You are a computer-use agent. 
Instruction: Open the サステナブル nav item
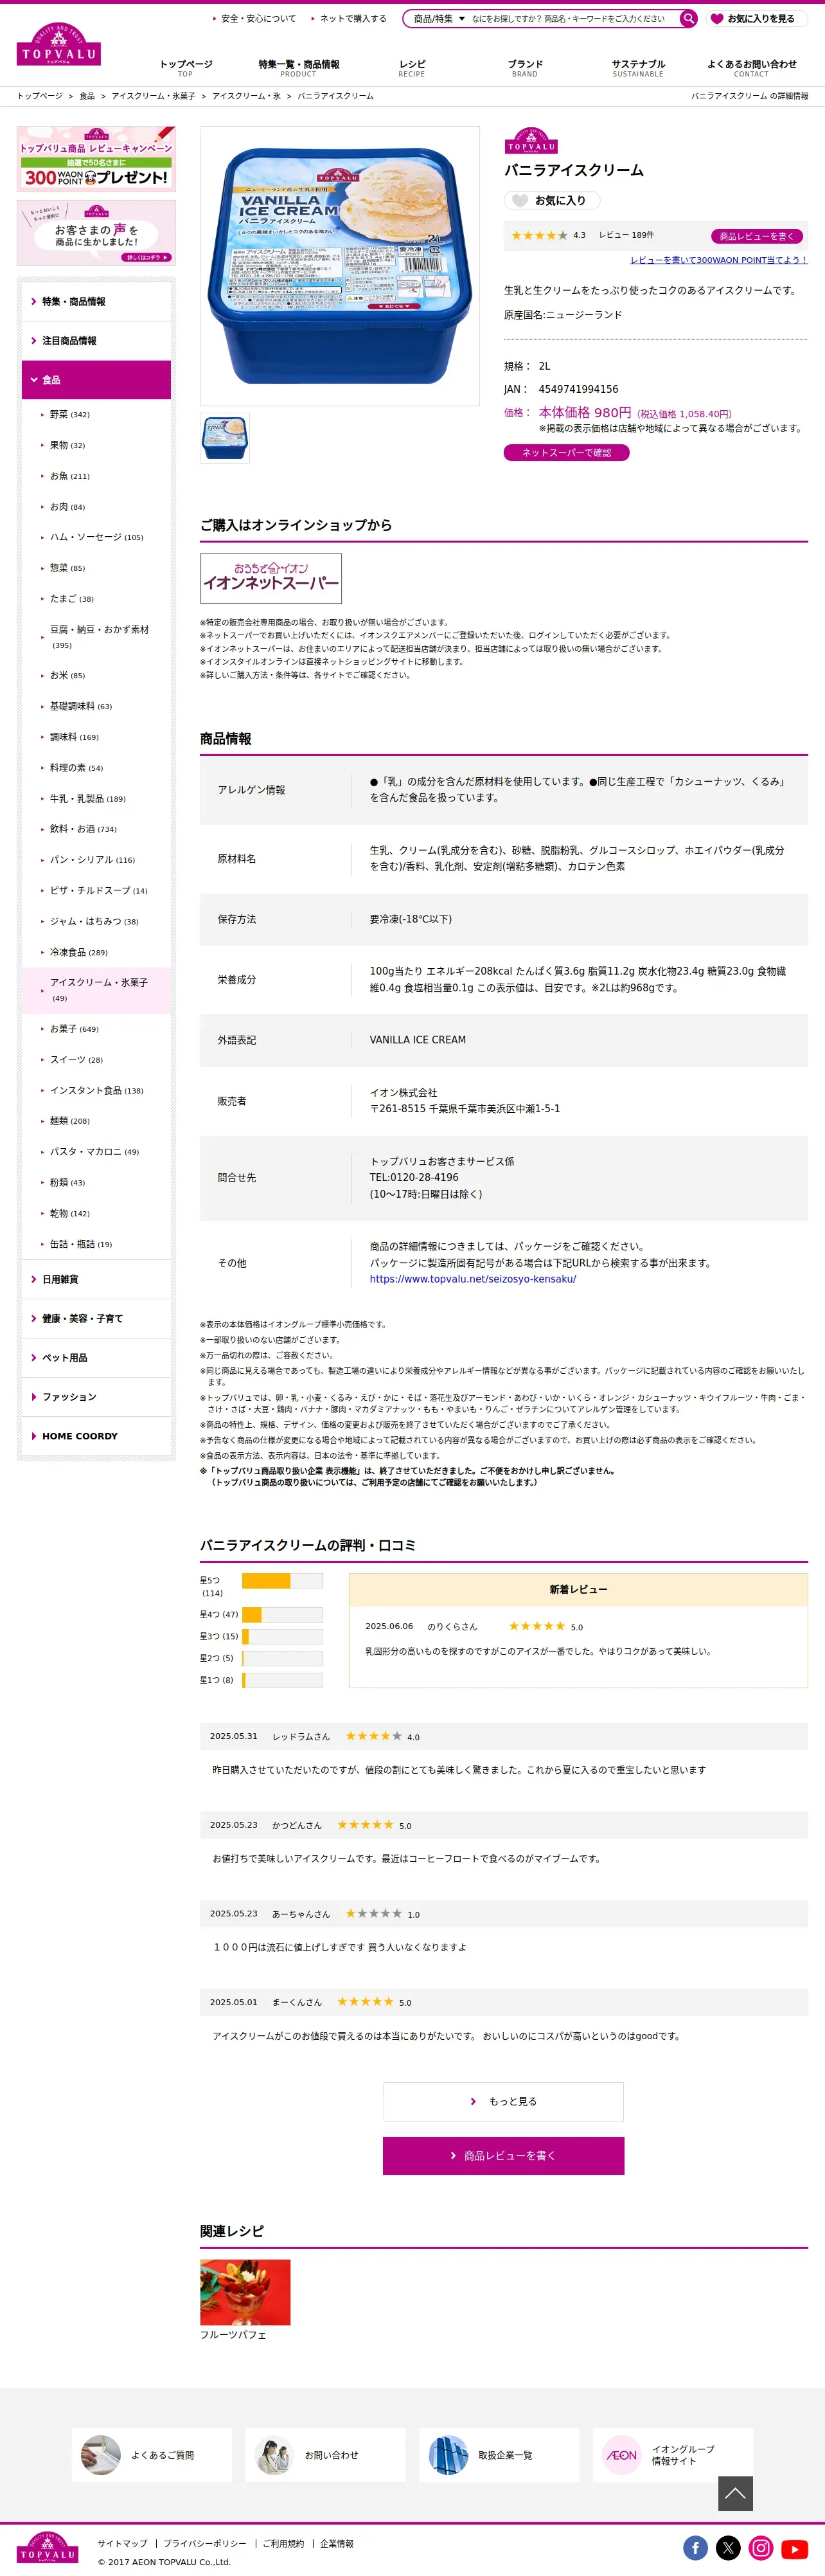[x=638, y=68]
